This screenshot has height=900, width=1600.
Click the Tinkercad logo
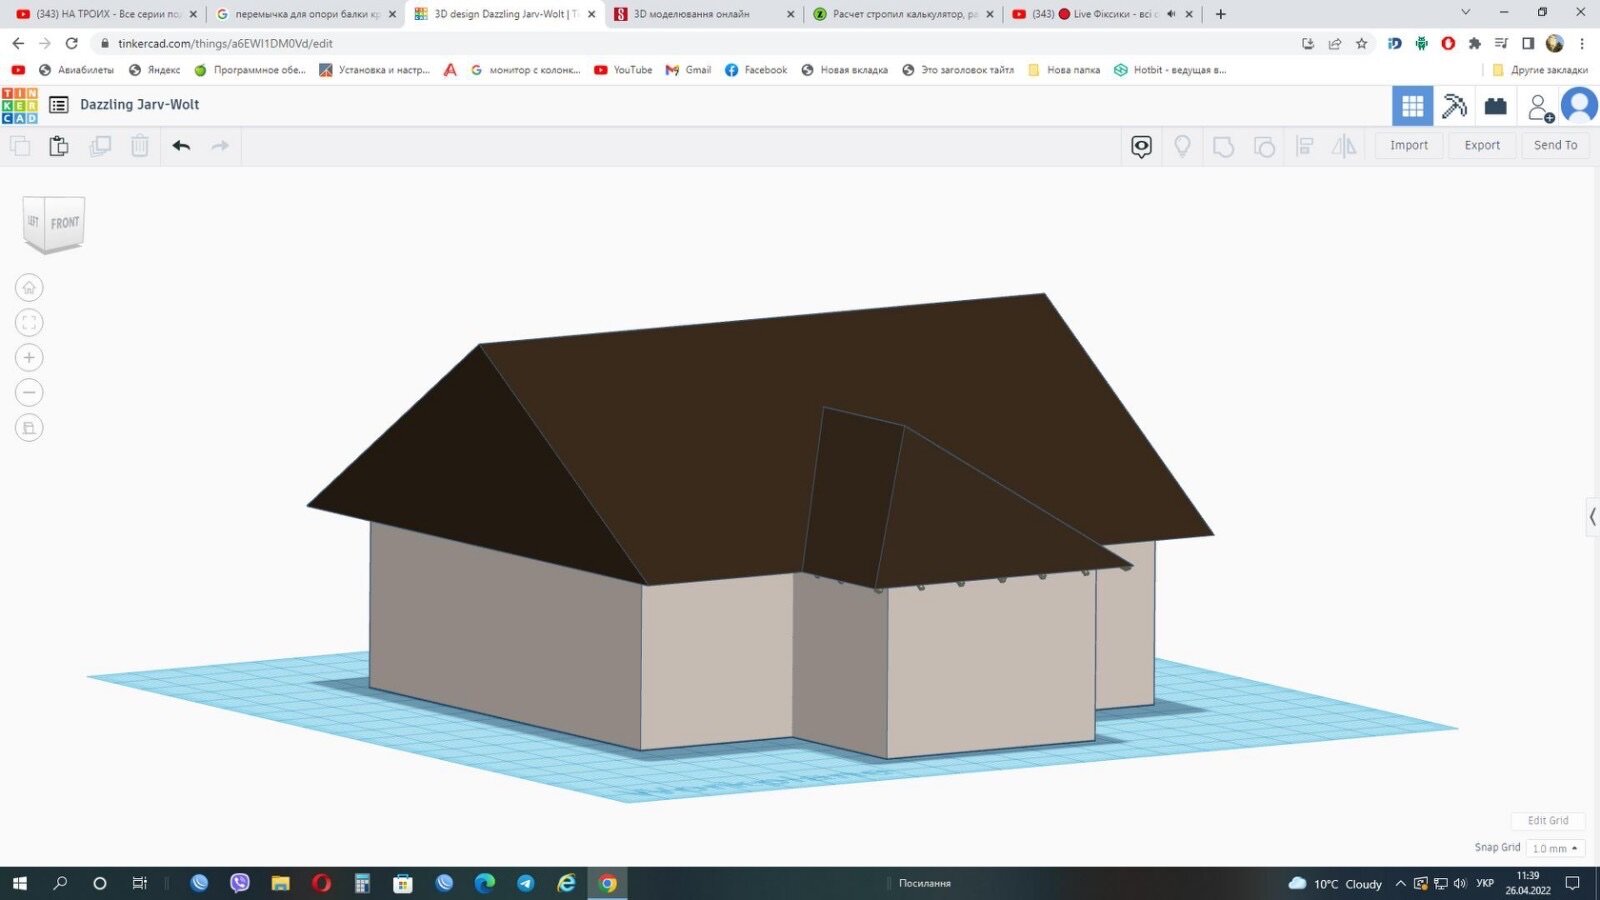tap(20, 105)
